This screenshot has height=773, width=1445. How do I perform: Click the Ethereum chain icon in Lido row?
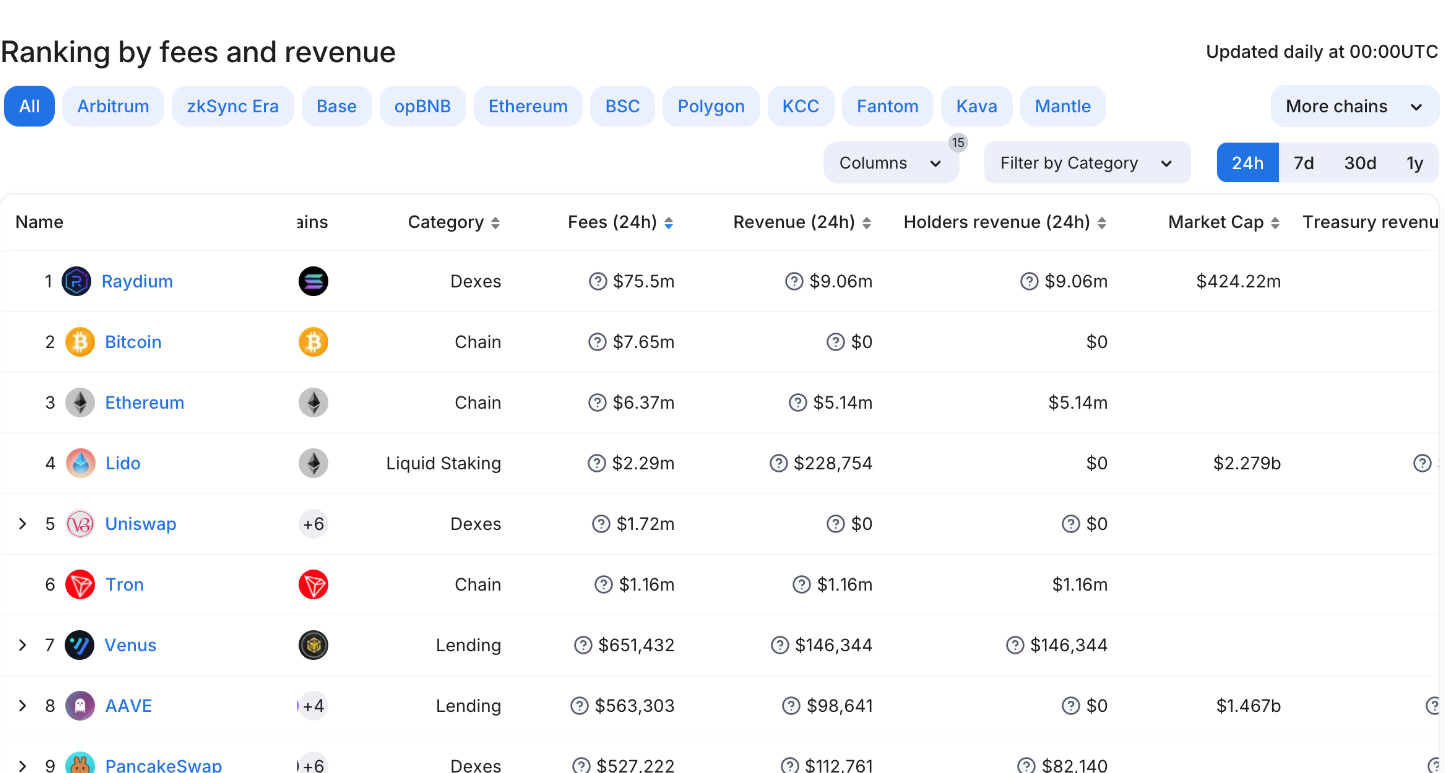(x=313, y=463)
